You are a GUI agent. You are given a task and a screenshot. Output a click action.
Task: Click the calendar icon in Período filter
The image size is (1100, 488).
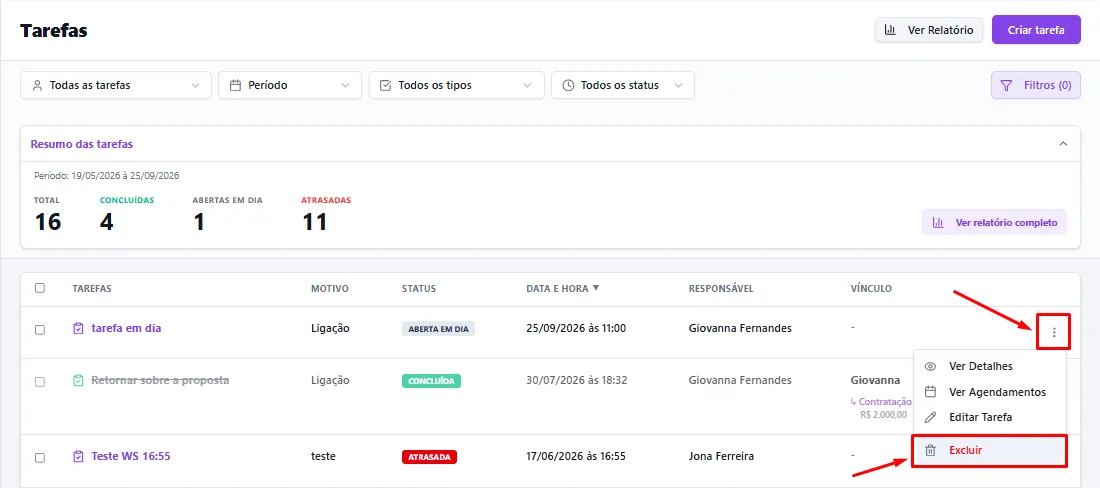(236, 86)
